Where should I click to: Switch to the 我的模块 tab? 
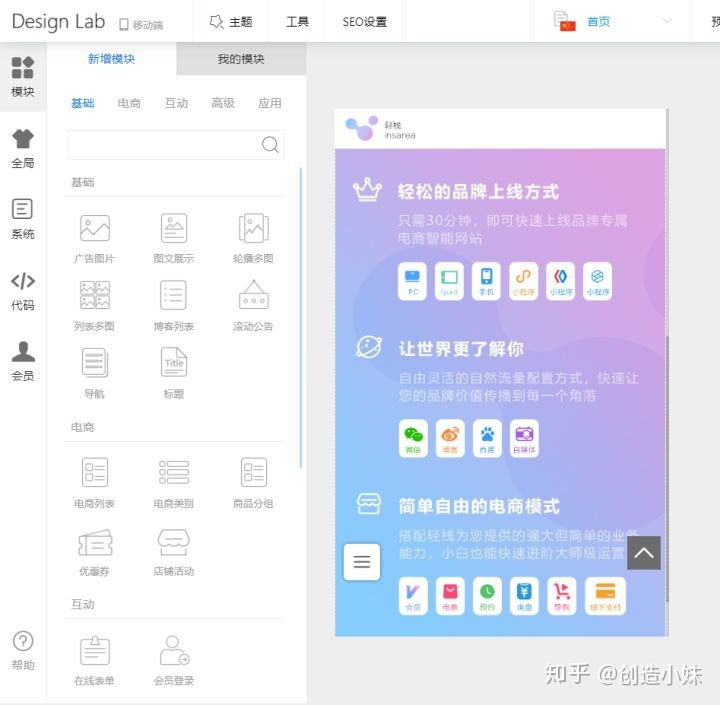tap(241, 58)
